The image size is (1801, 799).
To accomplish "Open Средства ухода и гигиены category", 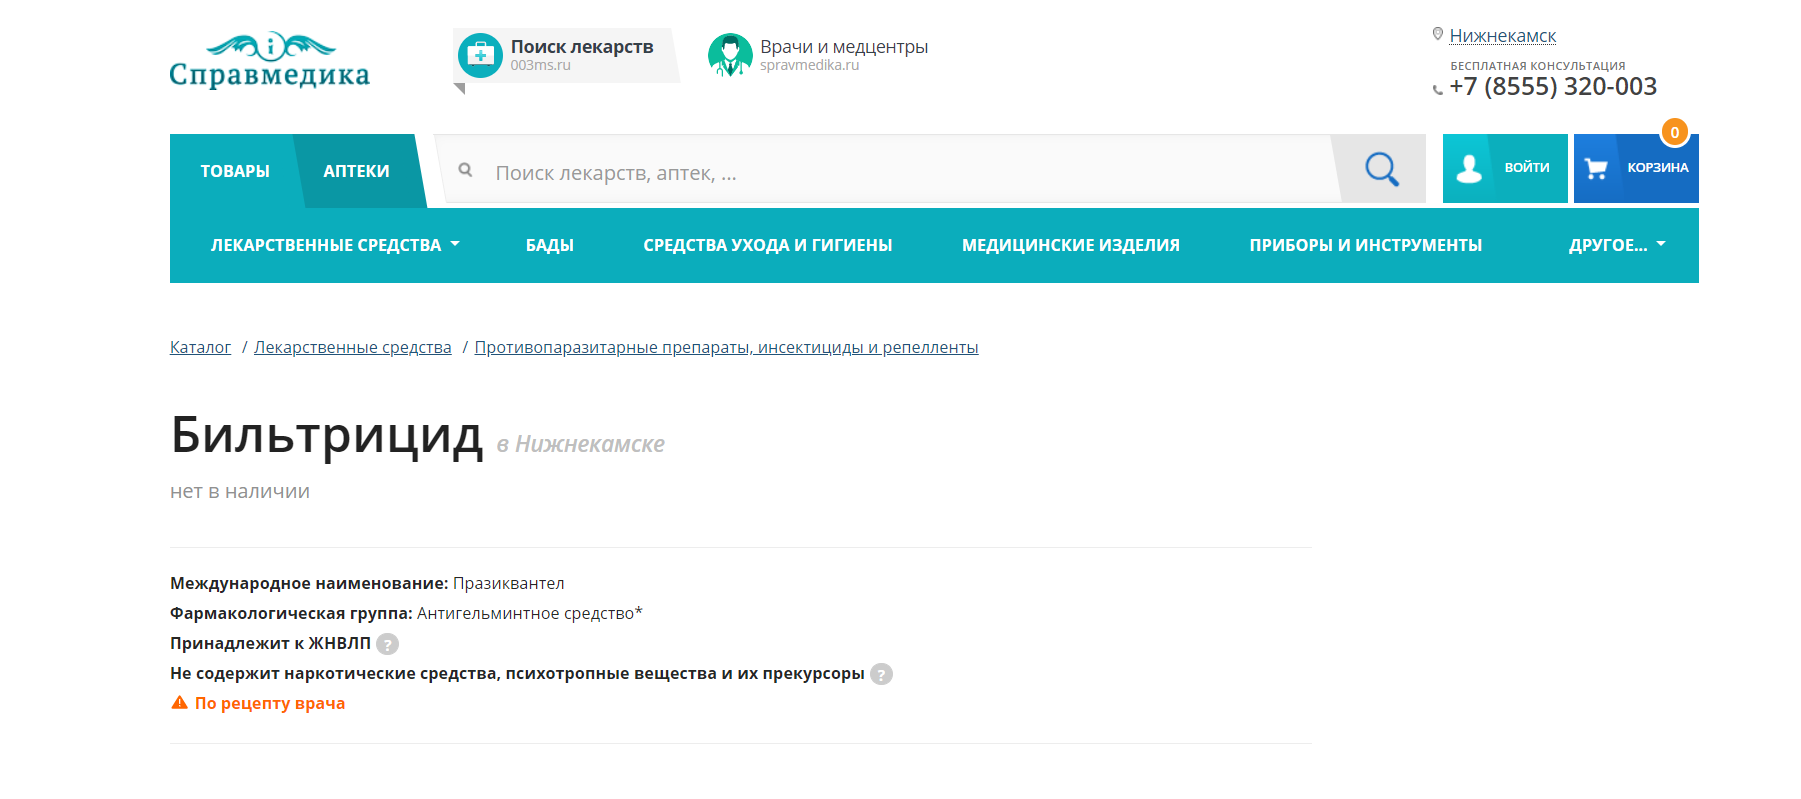I will tap(768, 245).
